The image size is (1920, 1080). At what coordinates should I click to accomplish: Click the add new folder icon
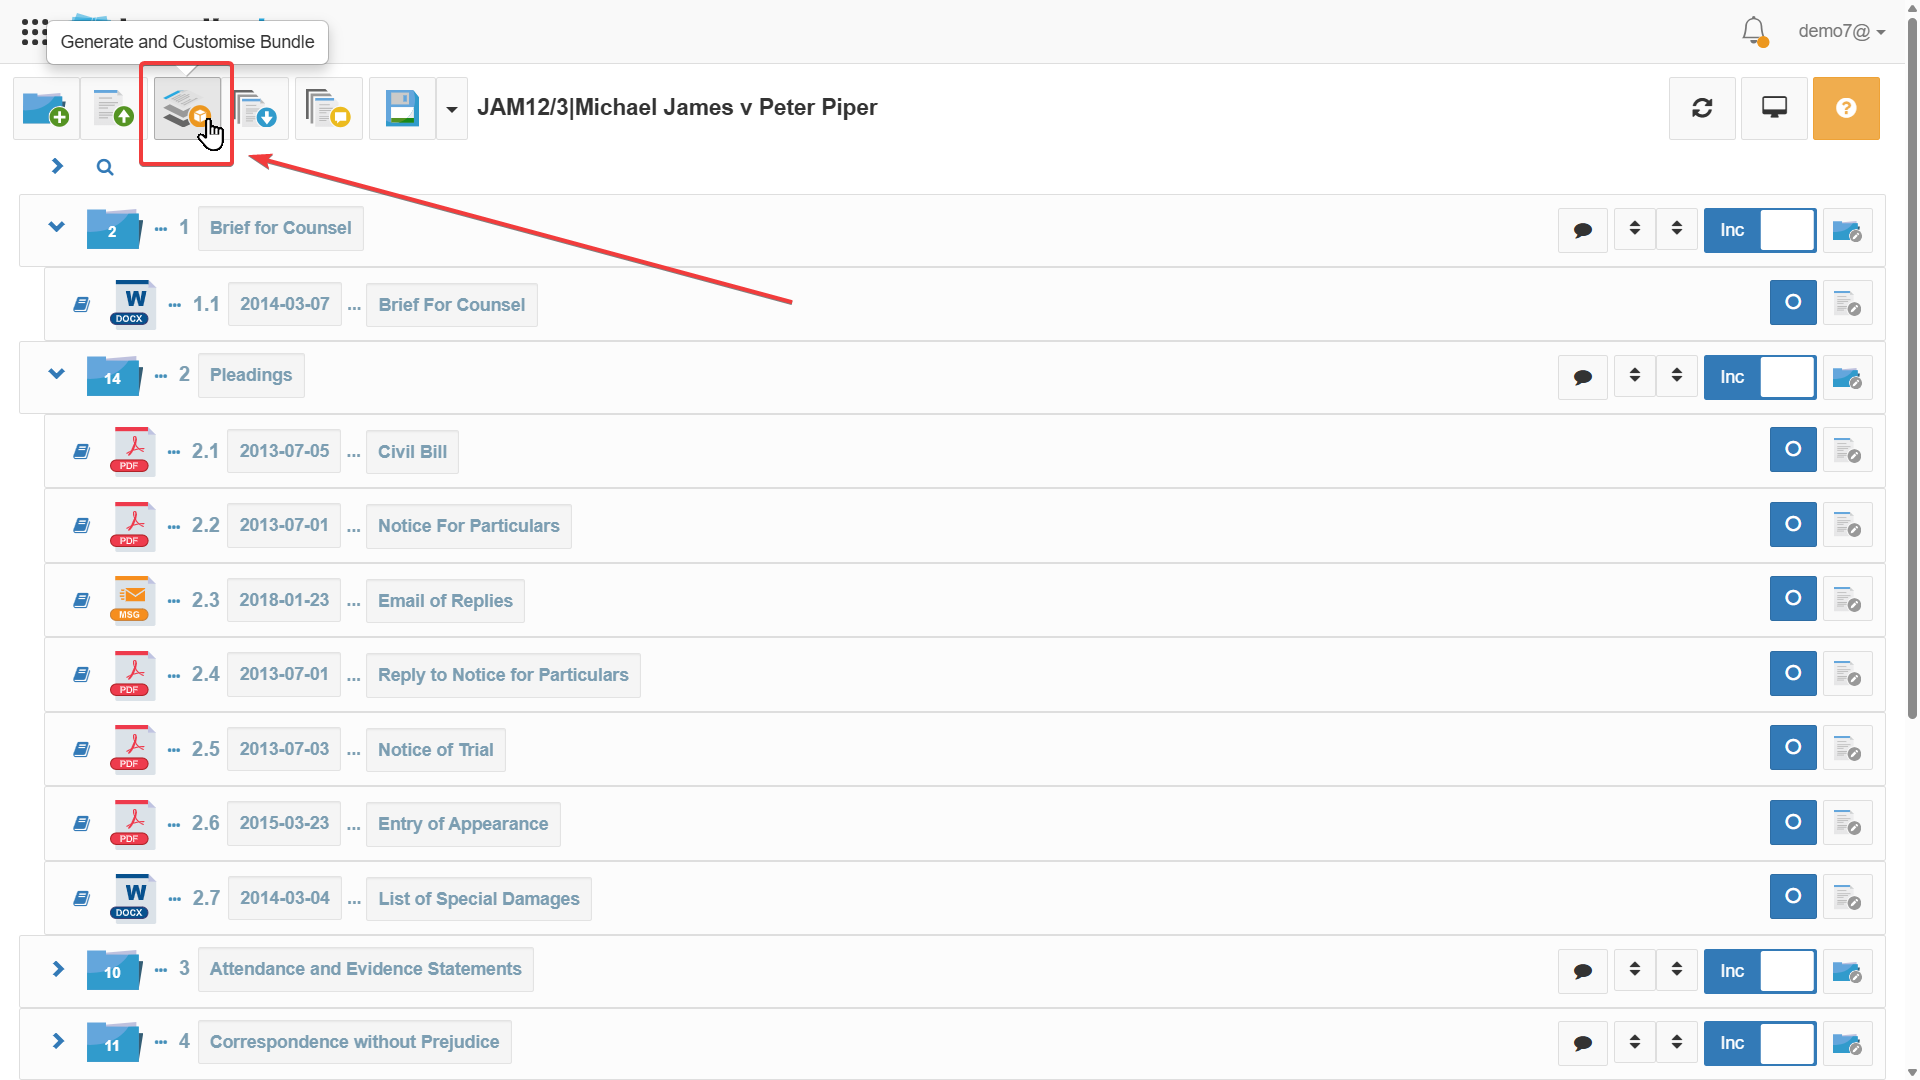point(46,109)
